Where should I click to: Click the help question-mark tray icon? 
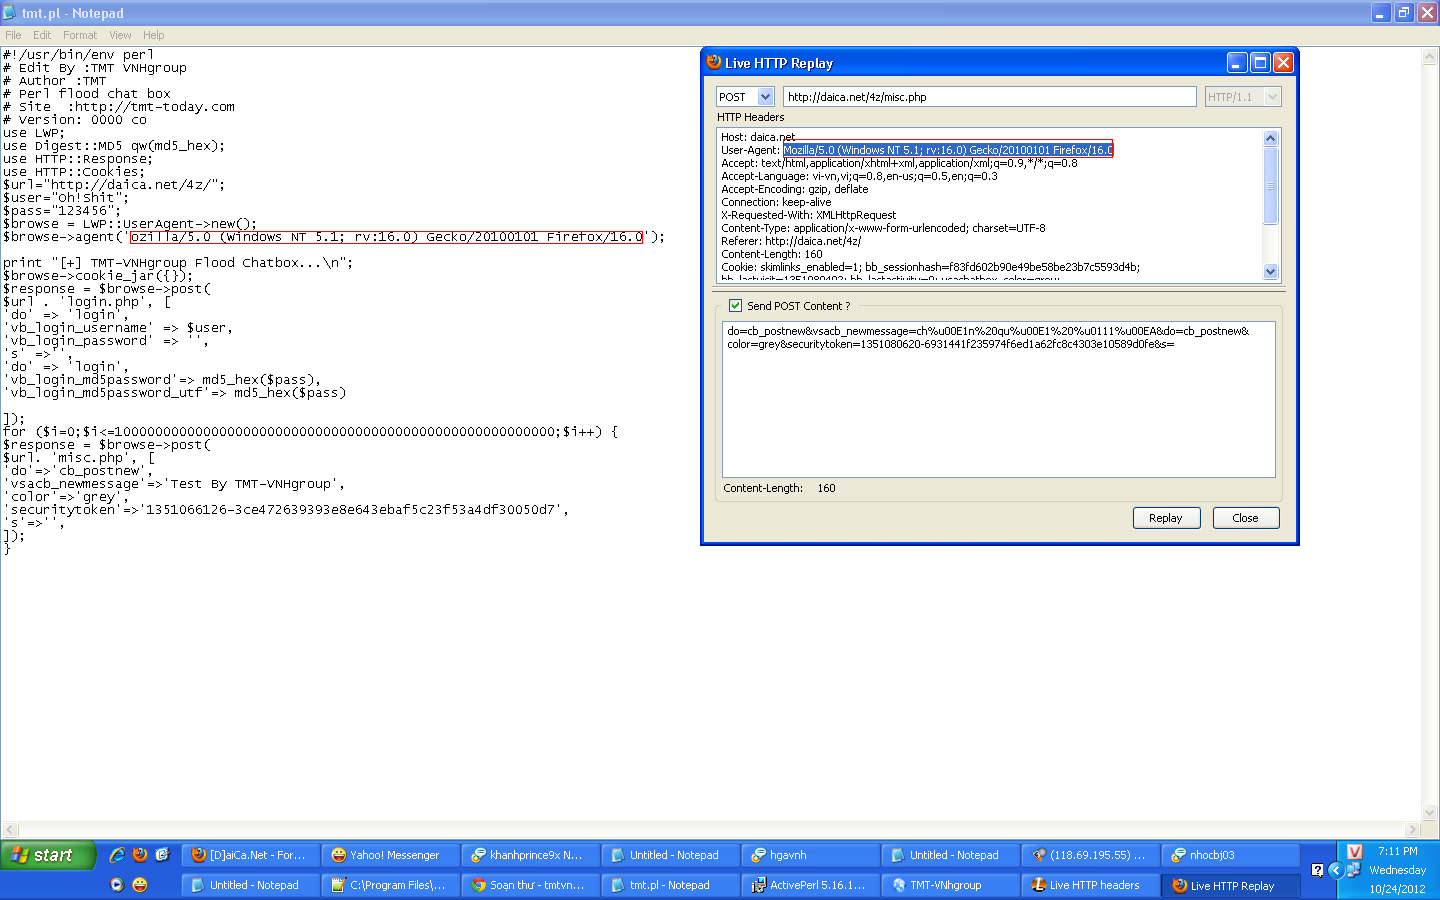(x=1318, y=870)
